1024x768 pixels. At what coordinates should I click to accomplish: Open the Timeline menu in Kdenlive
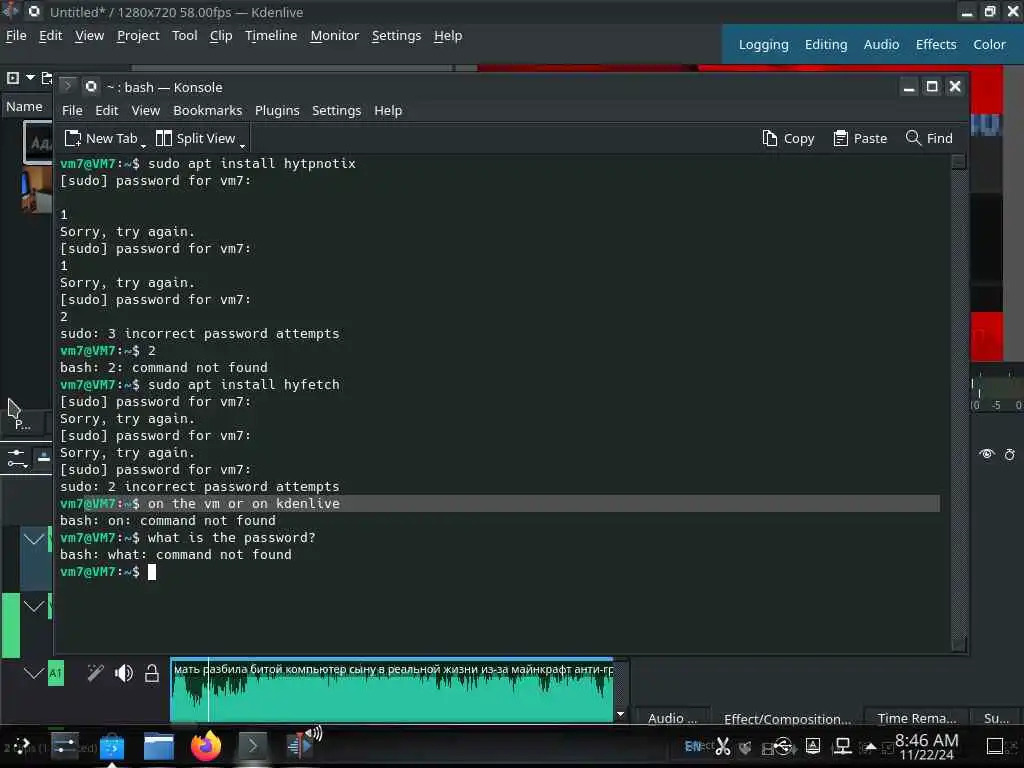point(271,36)
